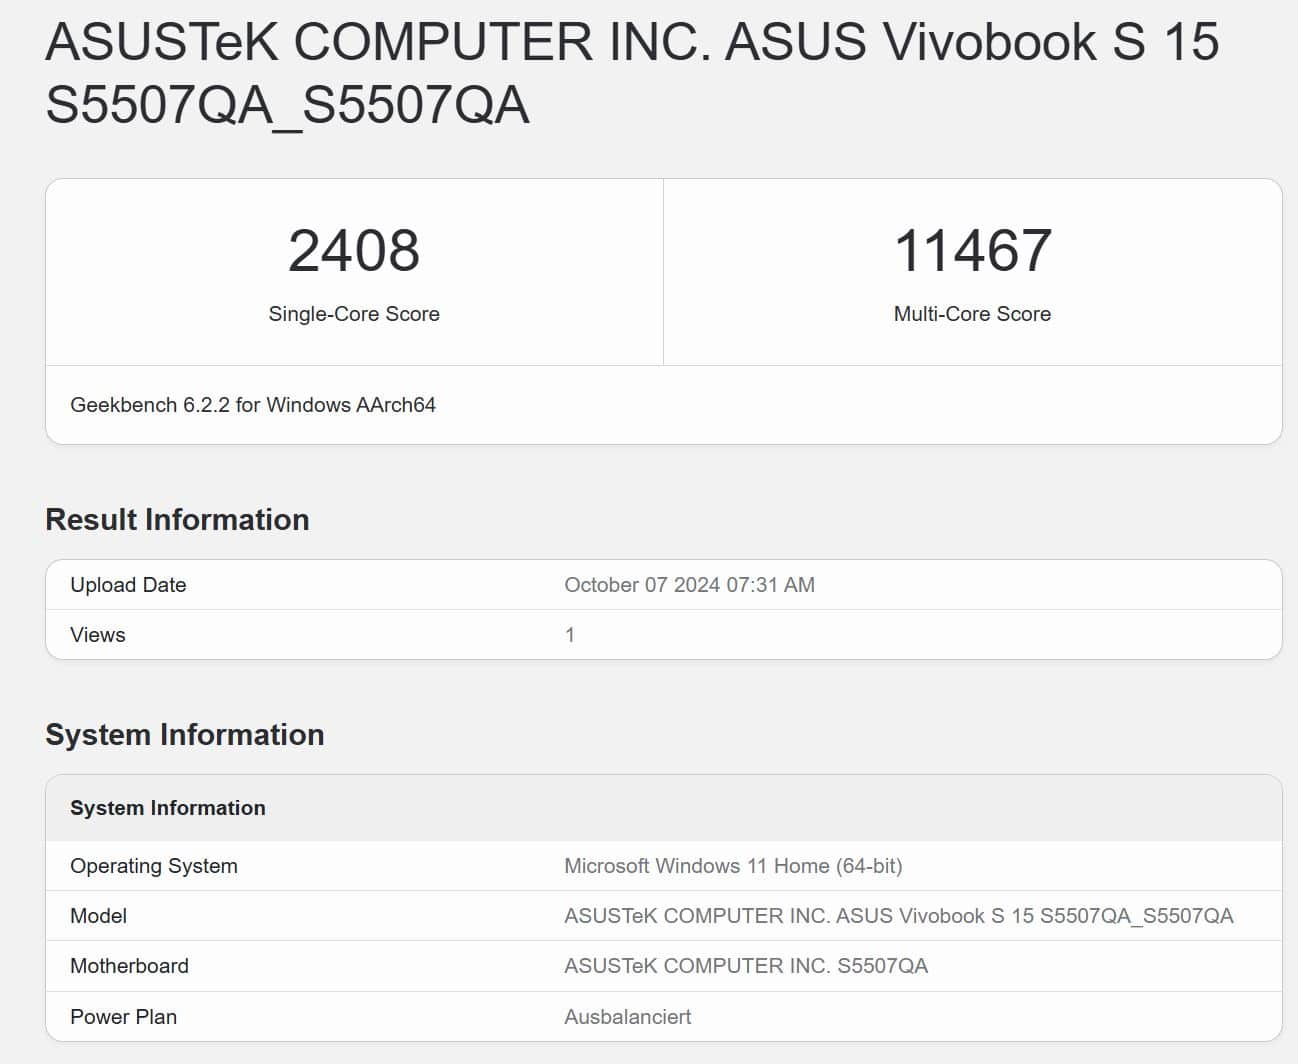Click the Single-Core Score label

point(354,314)
